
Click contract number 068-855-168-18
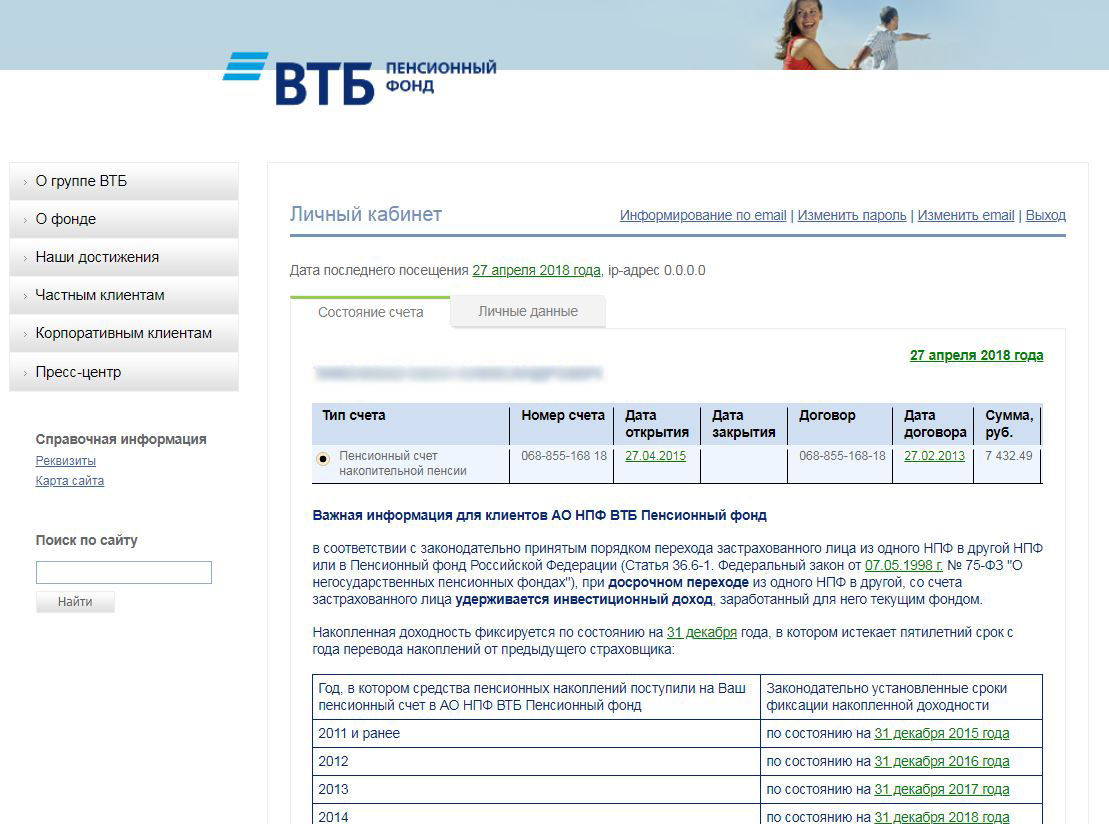coord(842,455)
